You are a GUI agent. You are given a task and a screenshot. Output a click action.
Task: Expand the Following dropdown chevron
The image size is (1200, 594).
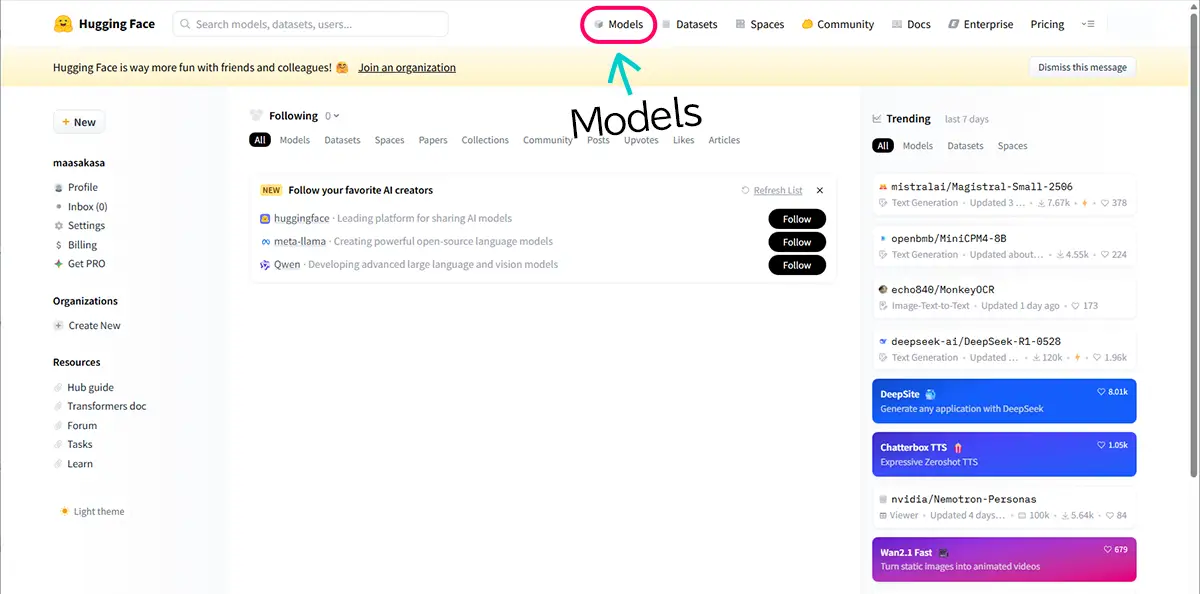pyautogui.click(x=336, y=116)
